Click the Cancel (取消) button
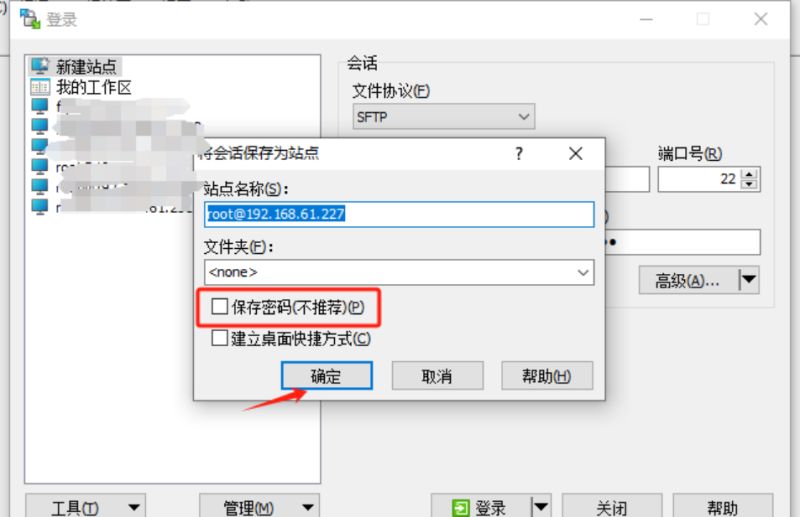800x517 pixels. click(437, 376)
